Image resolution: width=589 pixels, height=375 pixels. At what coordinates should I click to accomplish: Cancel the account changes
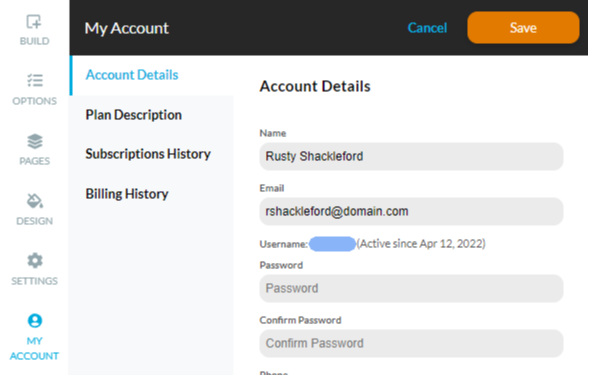[x=427, y=27]
